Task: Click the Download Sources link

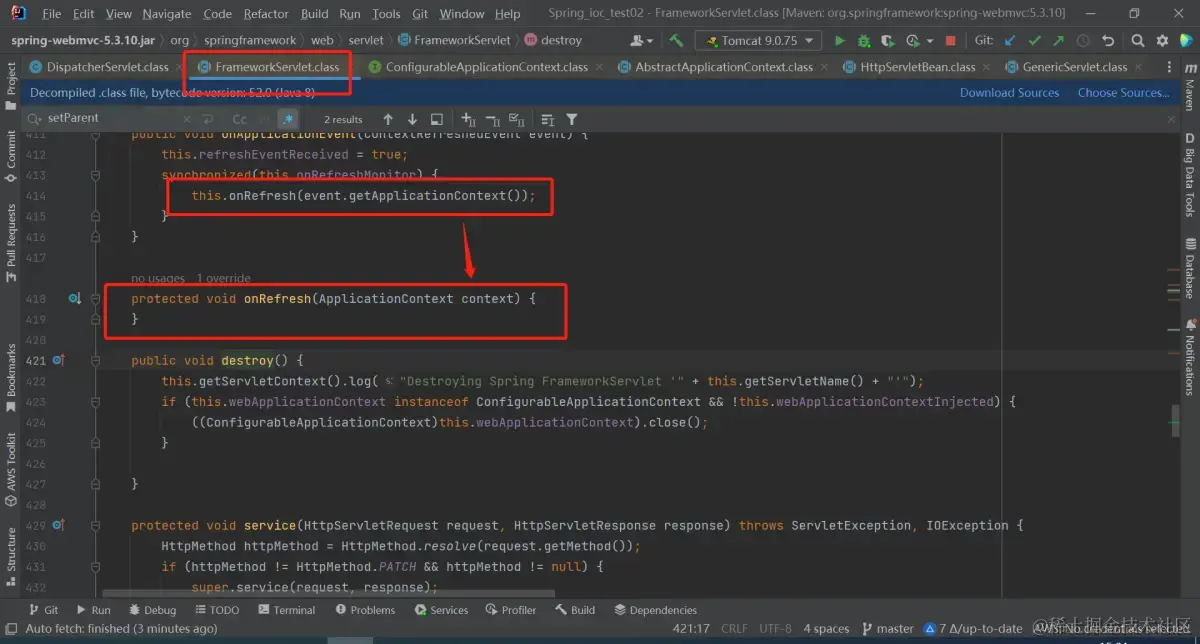Action: pos(1009,93)
